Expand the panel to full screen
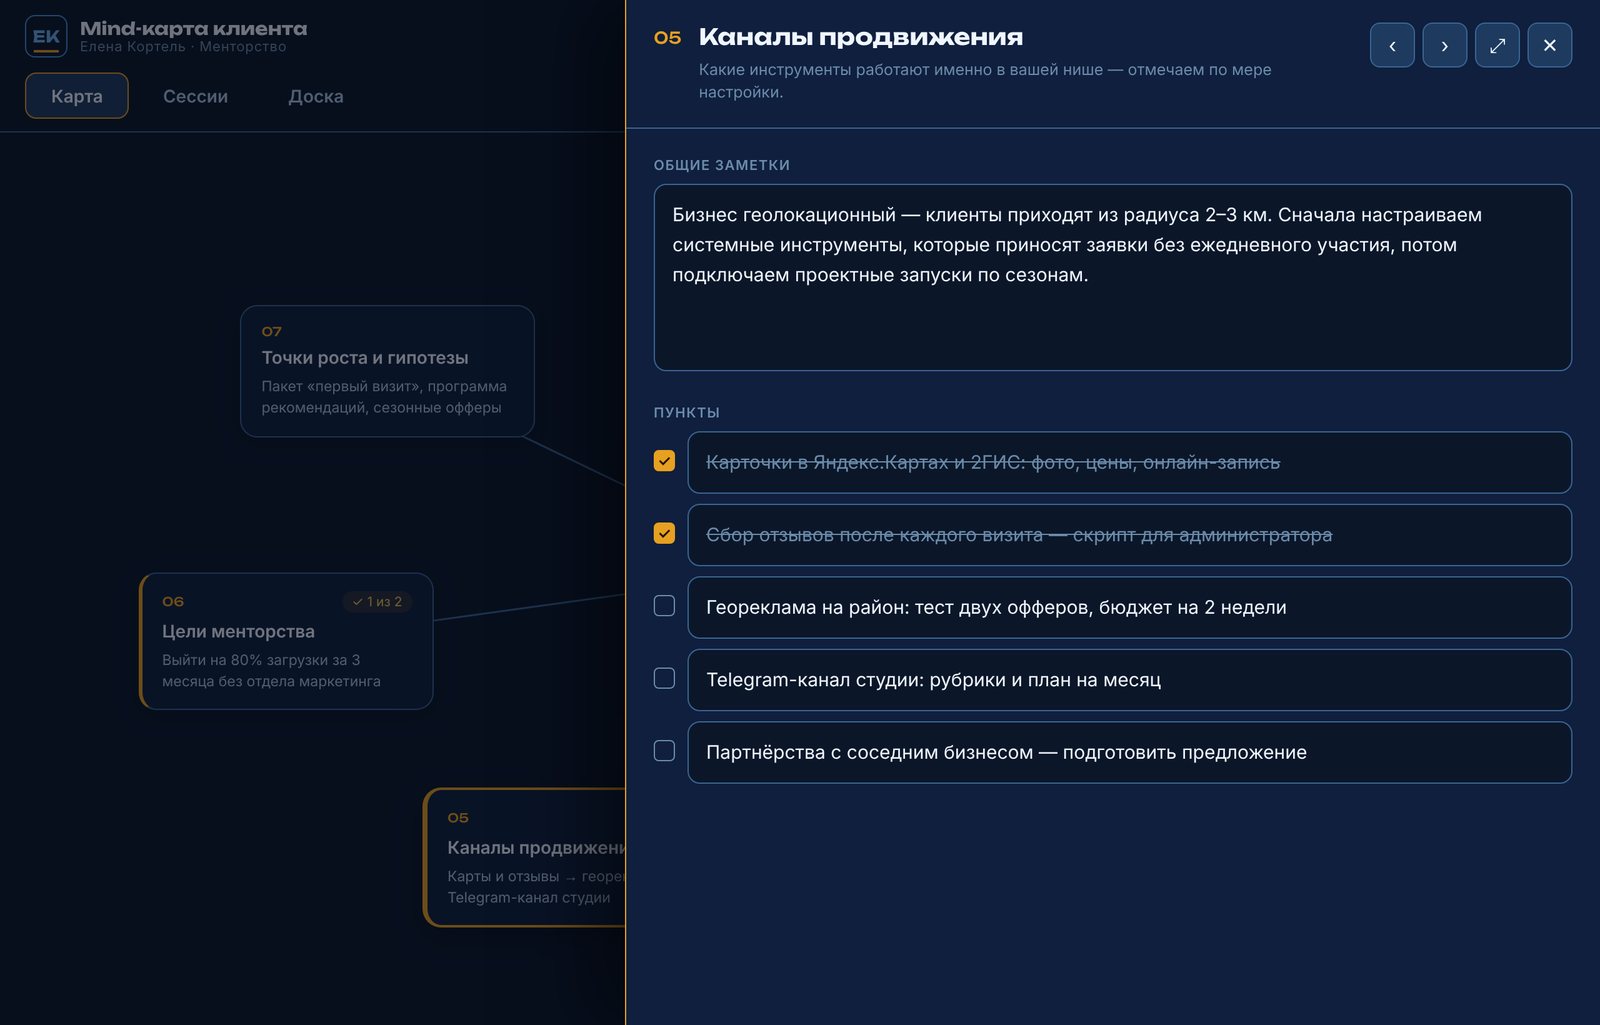1600x1025 pixels. tap(1497, 45)
